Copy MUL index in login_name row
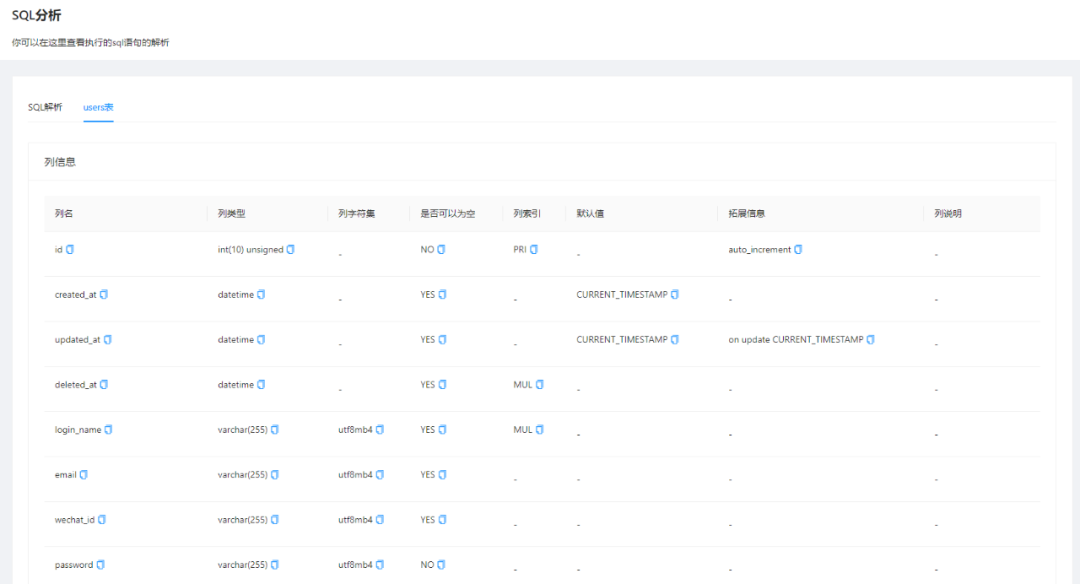The height and width of the screenshot is (584, 1080). (539, 430)
